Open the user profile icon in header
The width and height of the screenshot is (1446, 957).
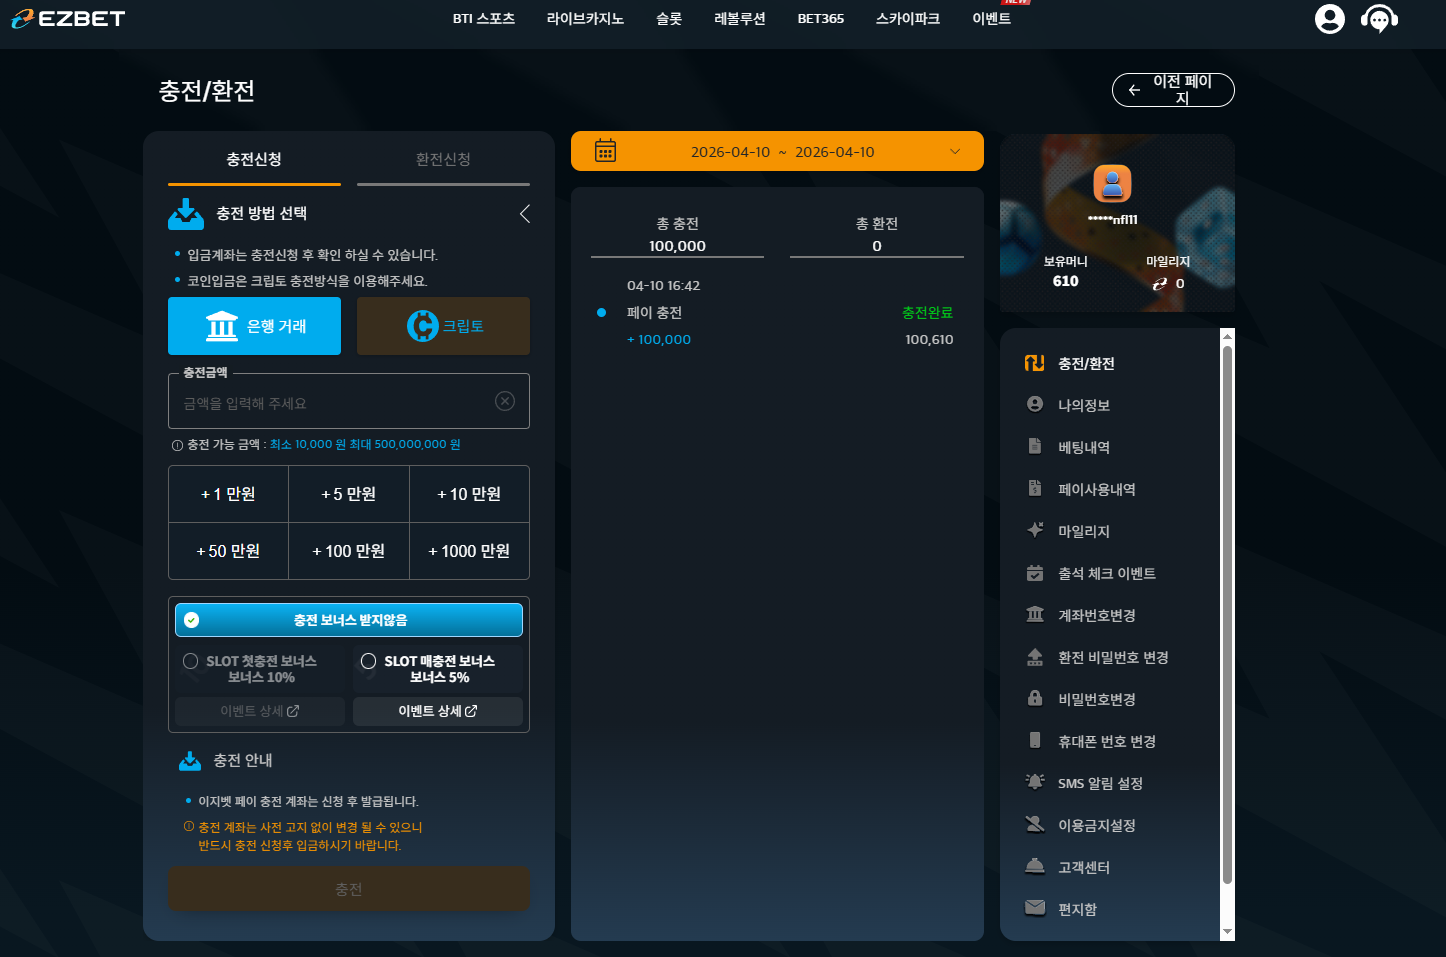[x=1329, y=18]
